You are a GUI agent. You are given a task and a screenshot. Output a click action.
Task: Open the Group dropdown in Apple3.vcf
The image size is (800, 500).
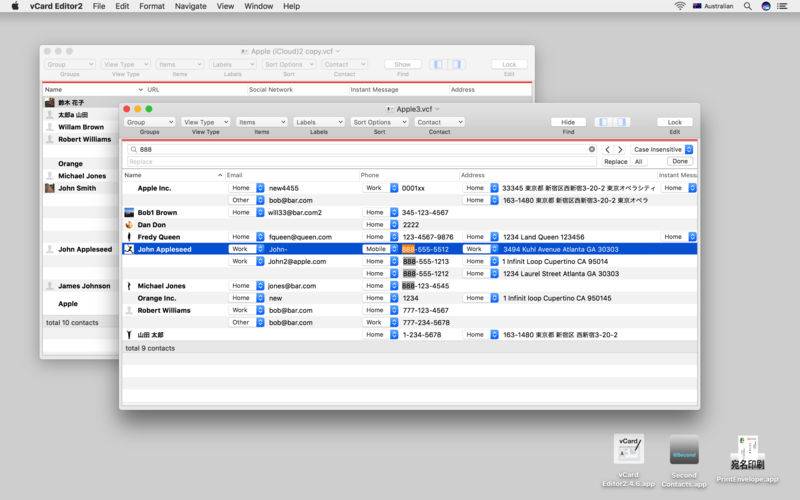coord(149,122)
